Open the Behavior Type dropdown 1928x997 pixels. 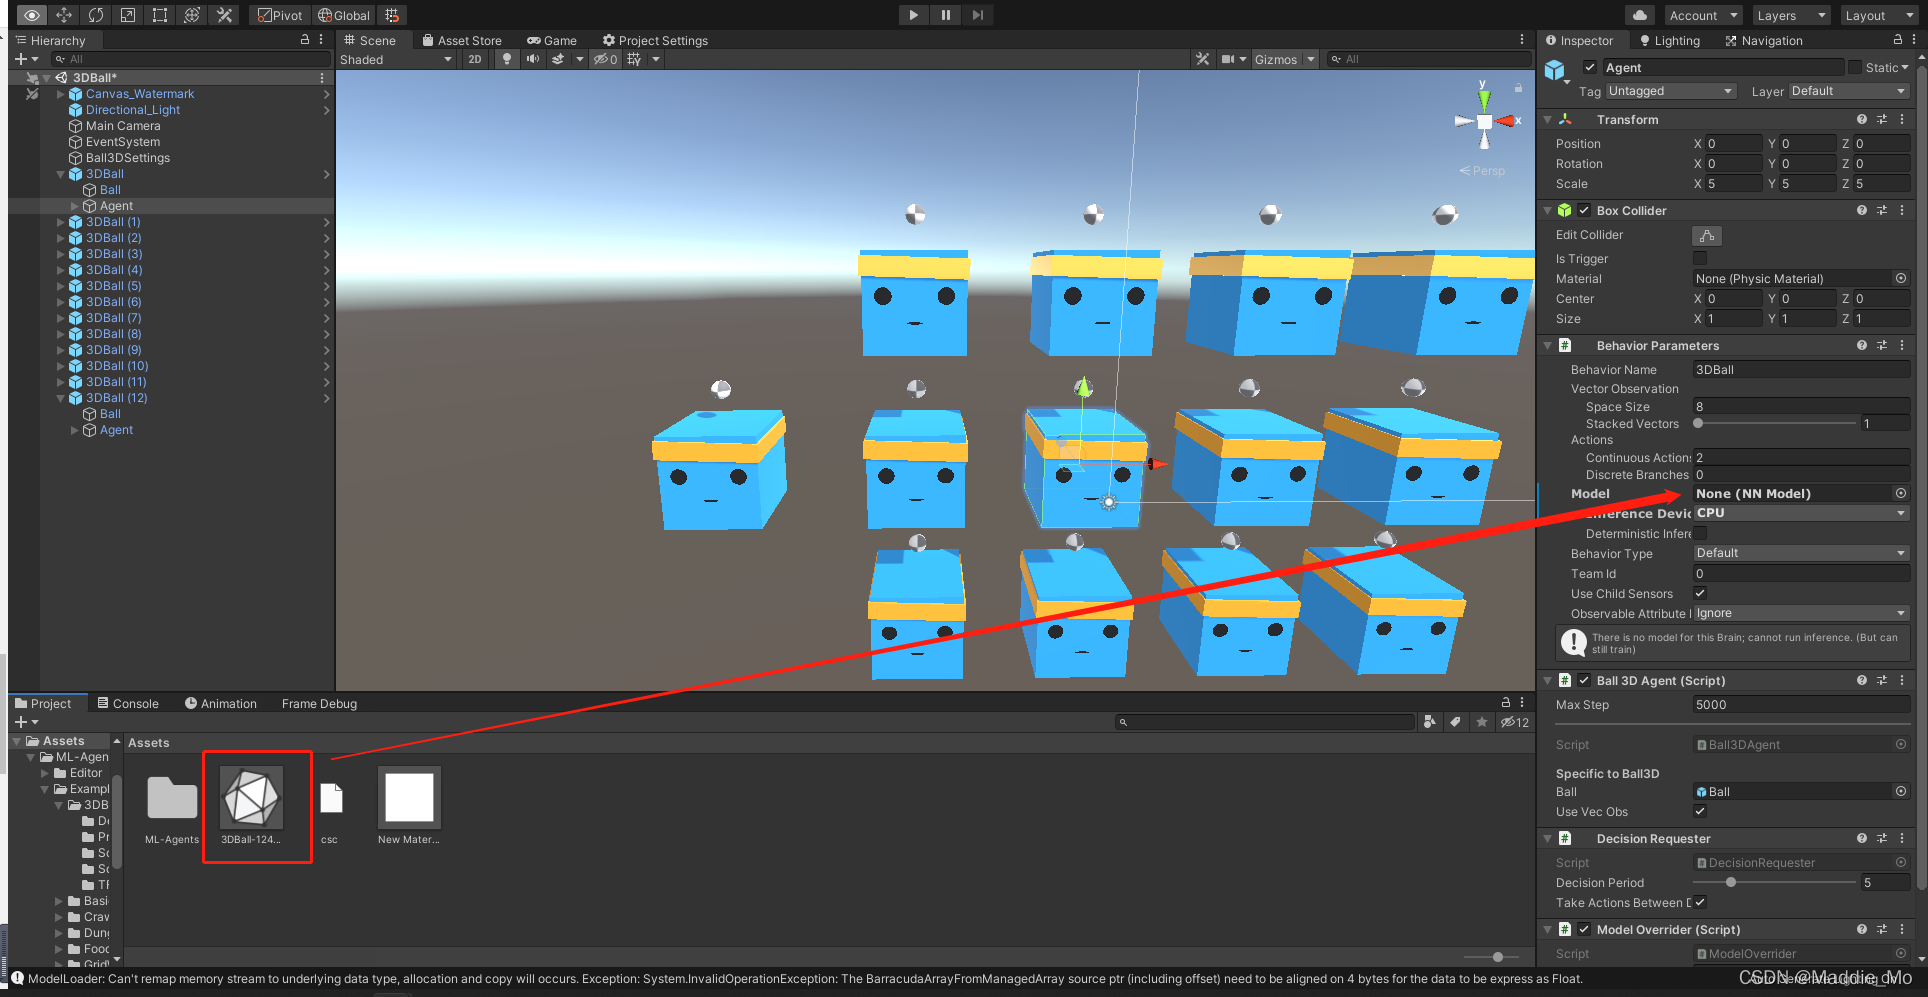point(1801,553)
